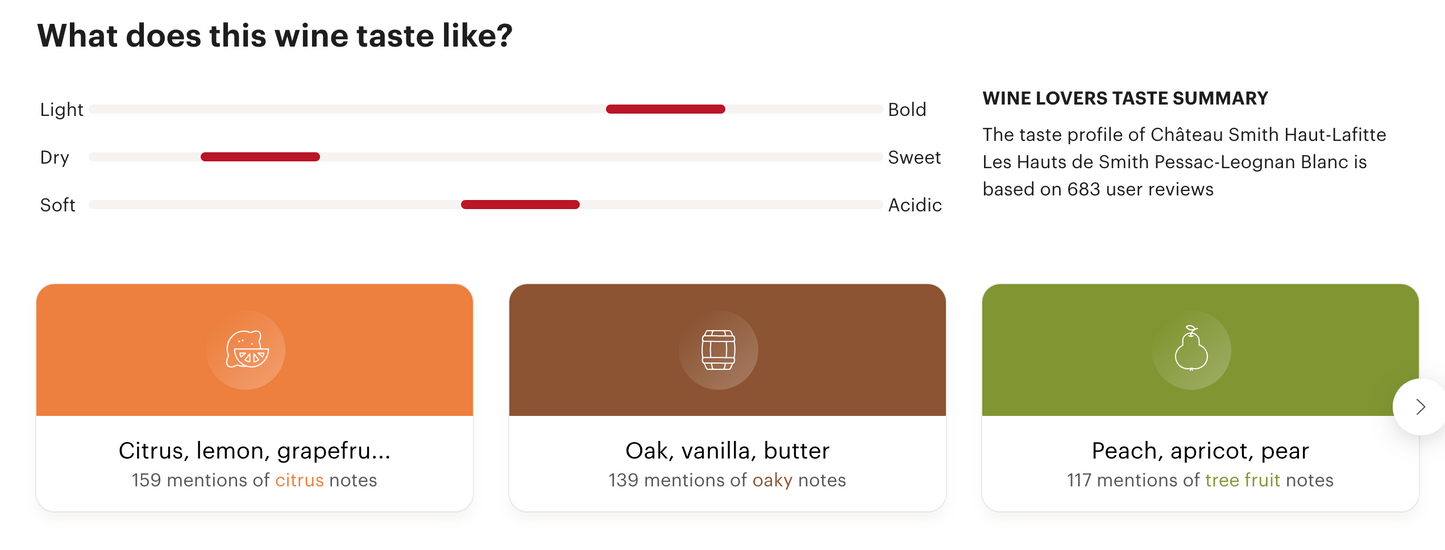This screenshot has height=550, width=1445.
Task: Open the brown oaky notes link
Action: coord(772,480)
